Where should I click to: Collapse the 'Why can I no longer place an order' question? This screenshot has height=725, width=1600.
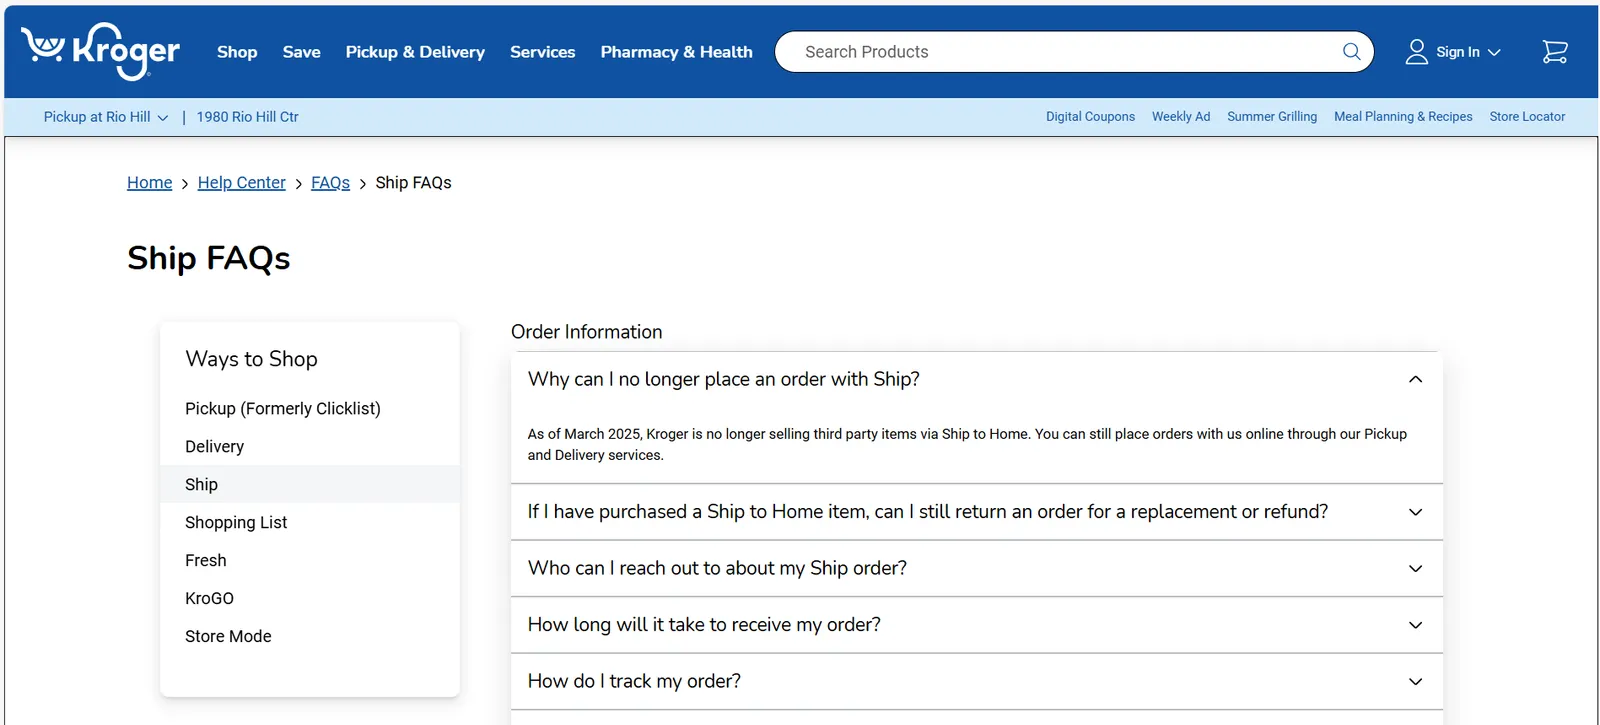pyautogui.click(x=976, y=379)
